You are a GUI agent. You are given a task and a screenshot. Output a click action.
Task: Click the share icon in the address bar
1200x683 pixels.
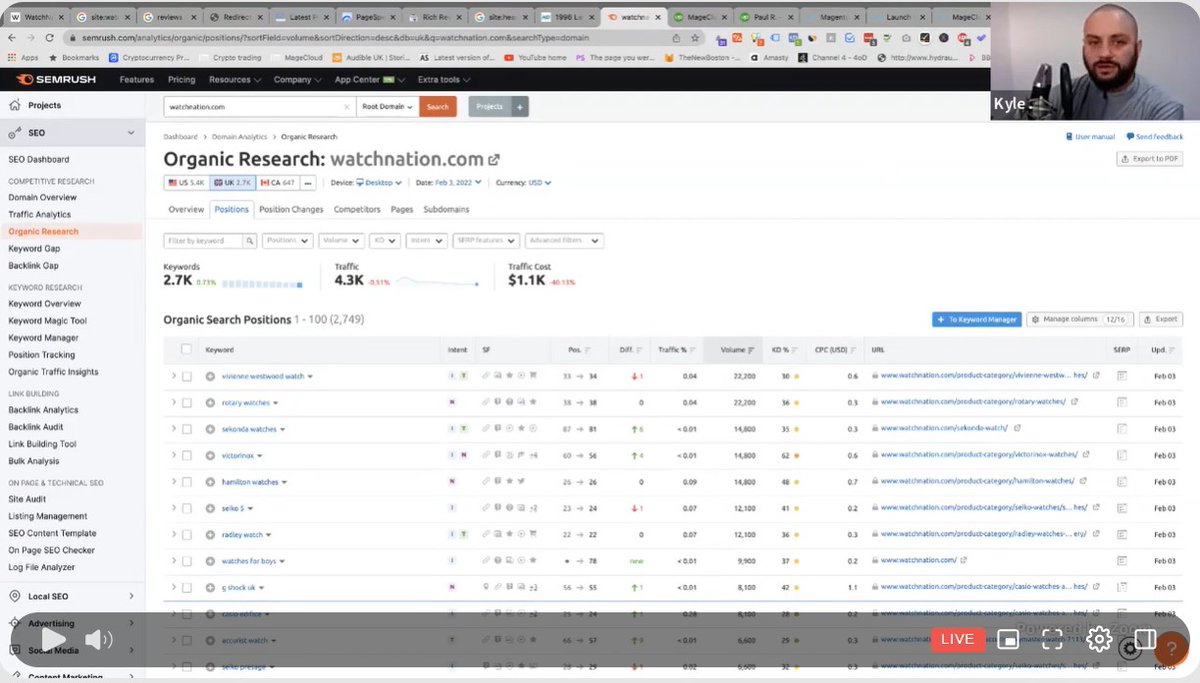pyautogui.click(x=677, y=38)
